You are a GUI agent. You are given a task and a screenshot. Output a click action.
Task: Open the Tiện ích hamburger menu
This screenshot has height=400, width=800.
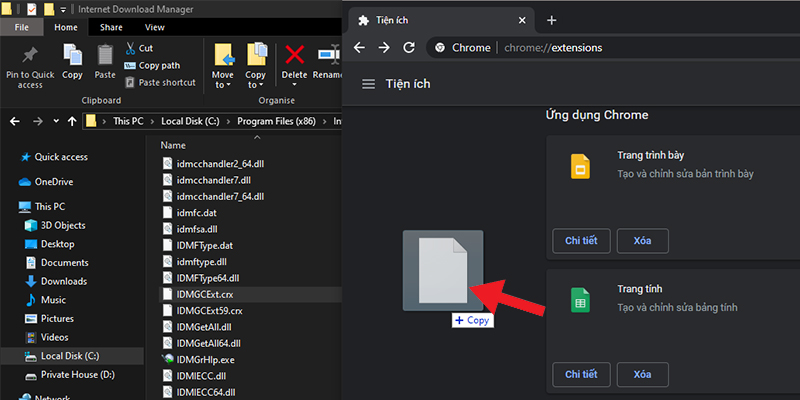tap(368, 84)
